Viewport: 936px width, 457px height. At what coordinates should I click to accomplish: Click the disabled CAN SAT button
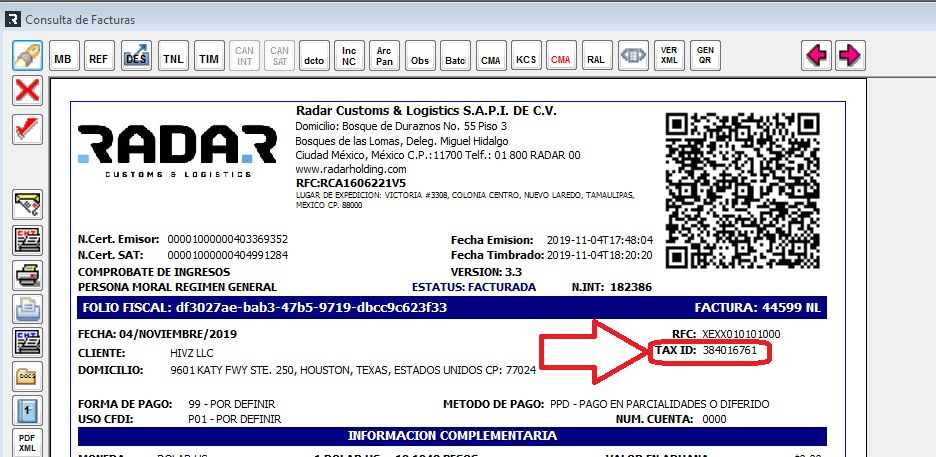279,55
